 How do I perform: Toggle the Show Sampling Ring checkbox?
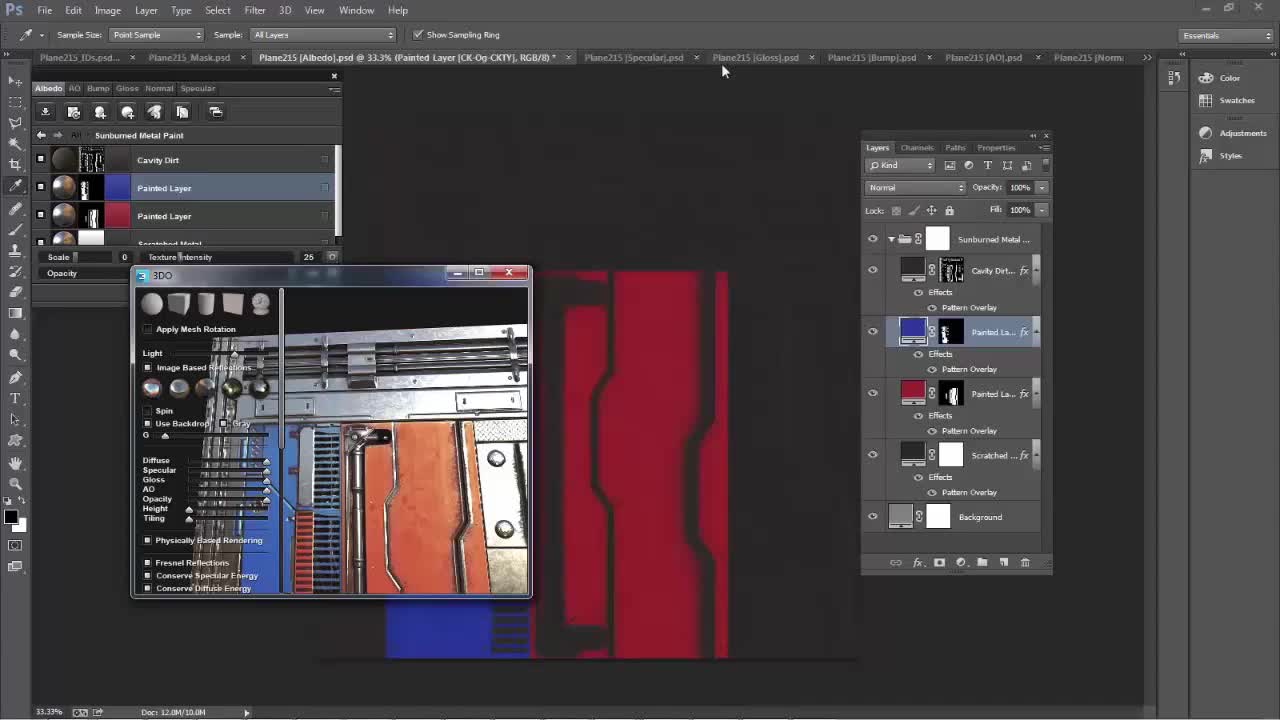[x=418, y=35]
